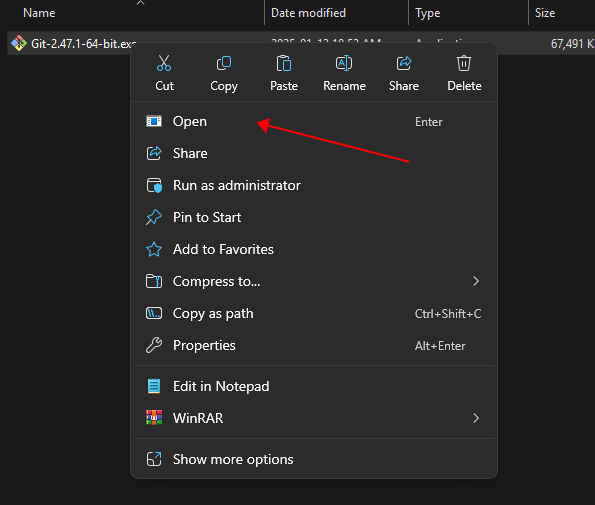Sort by Date modified column header
The image size is (595, 505).
pyautogui.click(x=308, y=13)
